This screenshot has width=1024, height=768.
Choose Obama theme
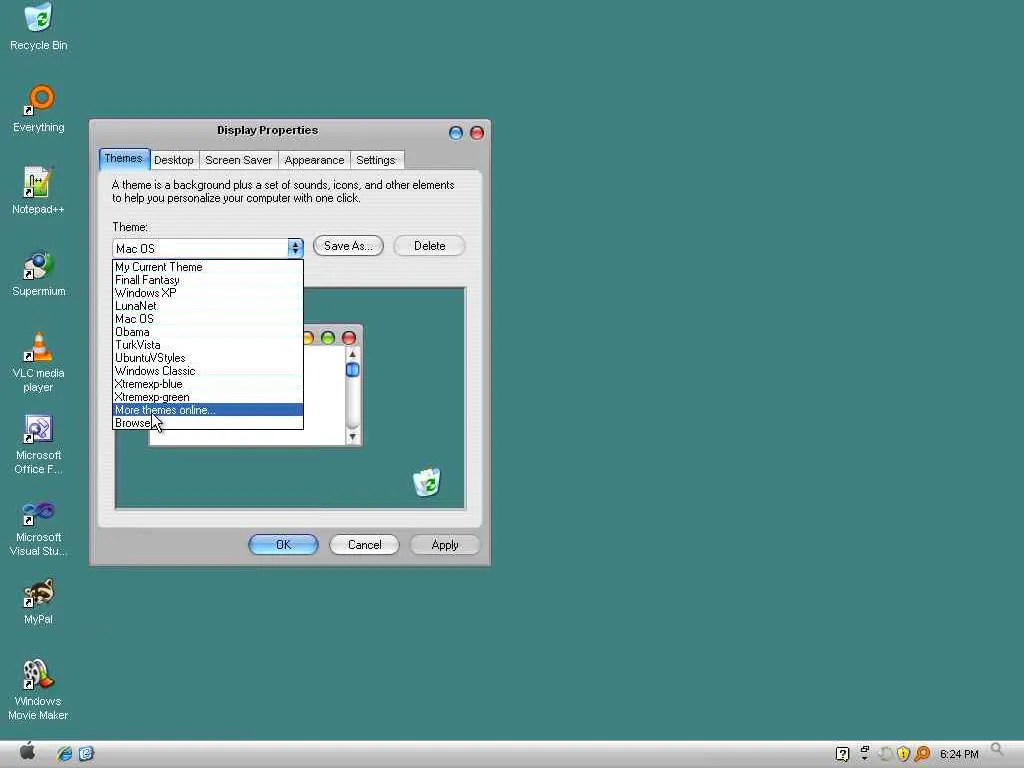point(208,332)
